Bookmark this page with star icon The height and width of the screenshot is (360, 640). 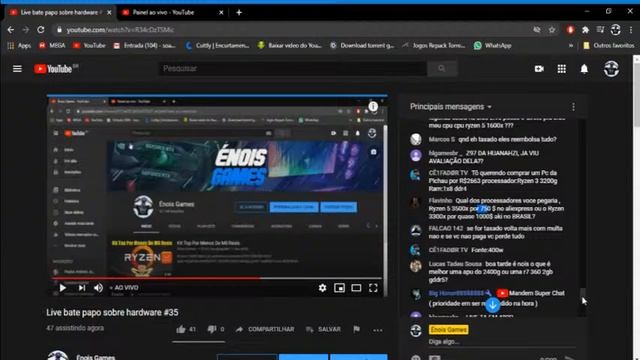[552, 30]
